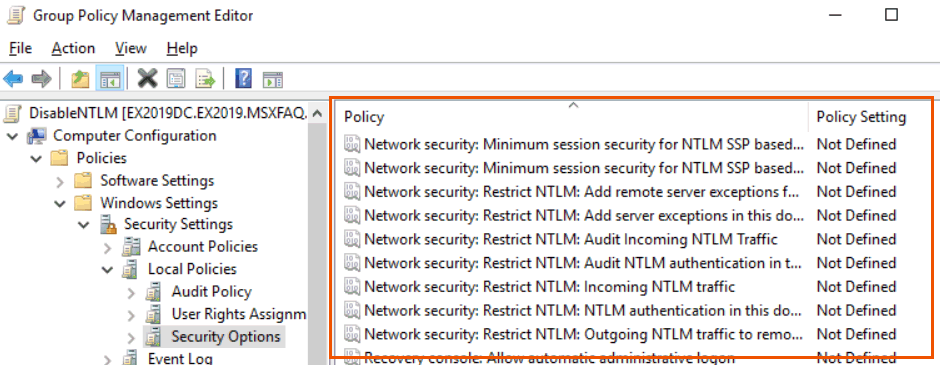This screenshot has height=365, width=940.
Task: Open the Action menu
Action: [x=73, y=49]
